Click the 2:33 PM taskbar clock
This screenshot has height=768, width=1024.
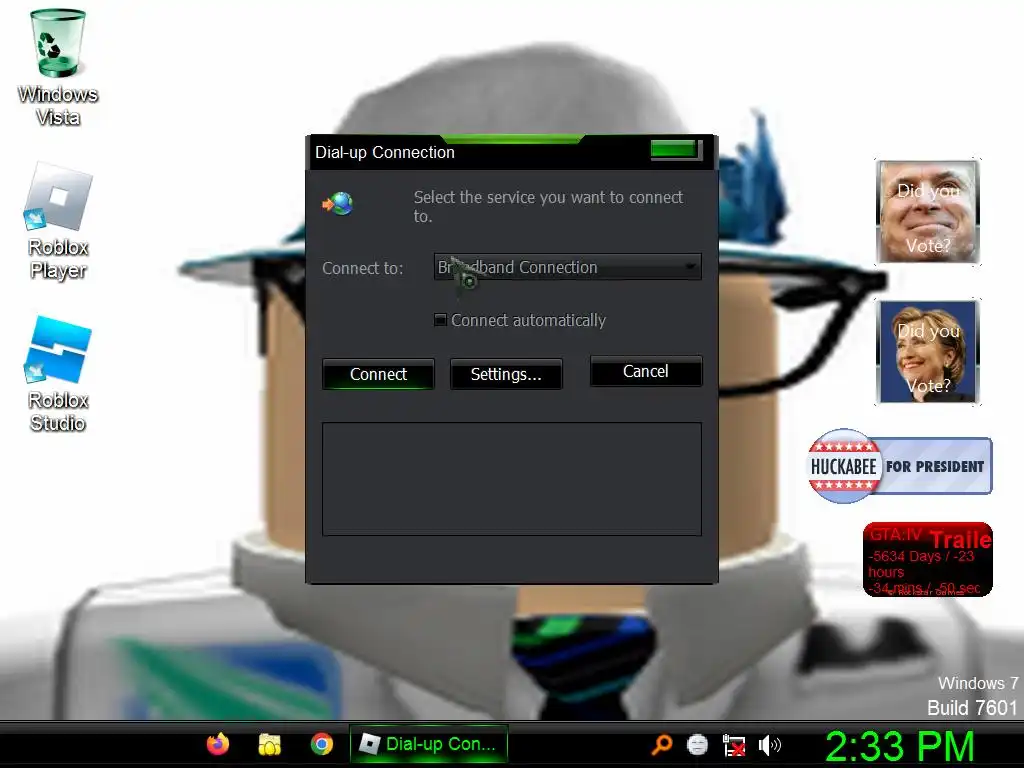[900, 746]
